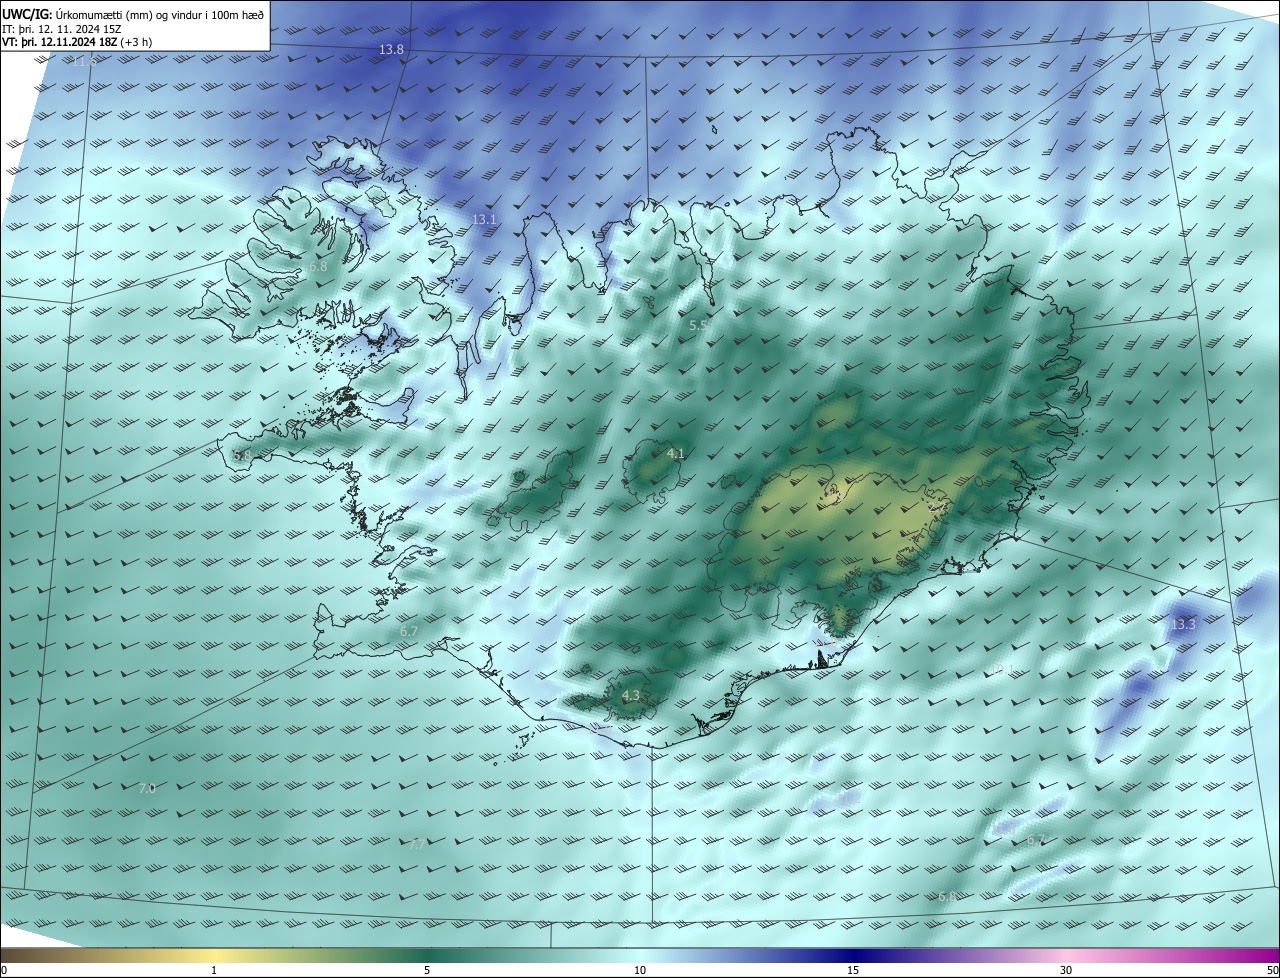Click the '1' tick on the color scale
This screenshot has height=978, width=1280.
[214, 971]
